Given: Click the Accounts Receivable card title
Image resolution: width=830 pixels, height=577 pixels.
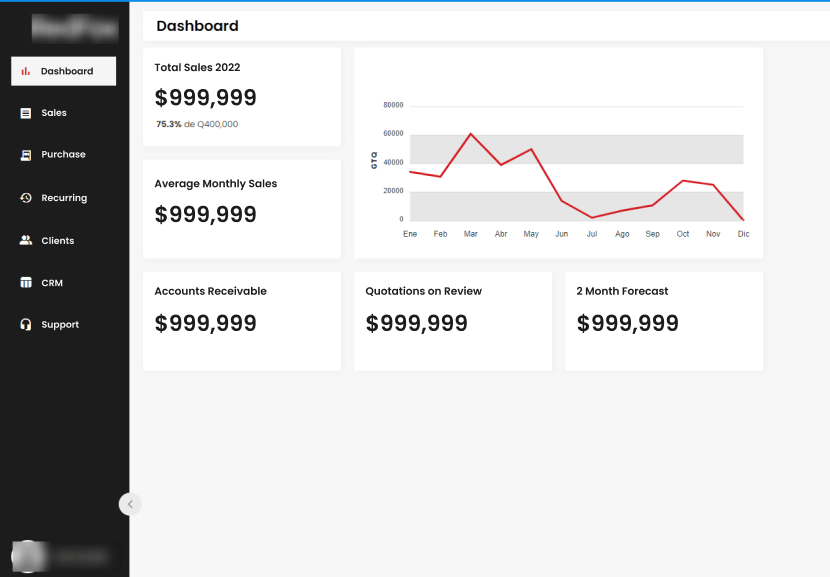Looking at the screenshot, I should pos(210,291).
